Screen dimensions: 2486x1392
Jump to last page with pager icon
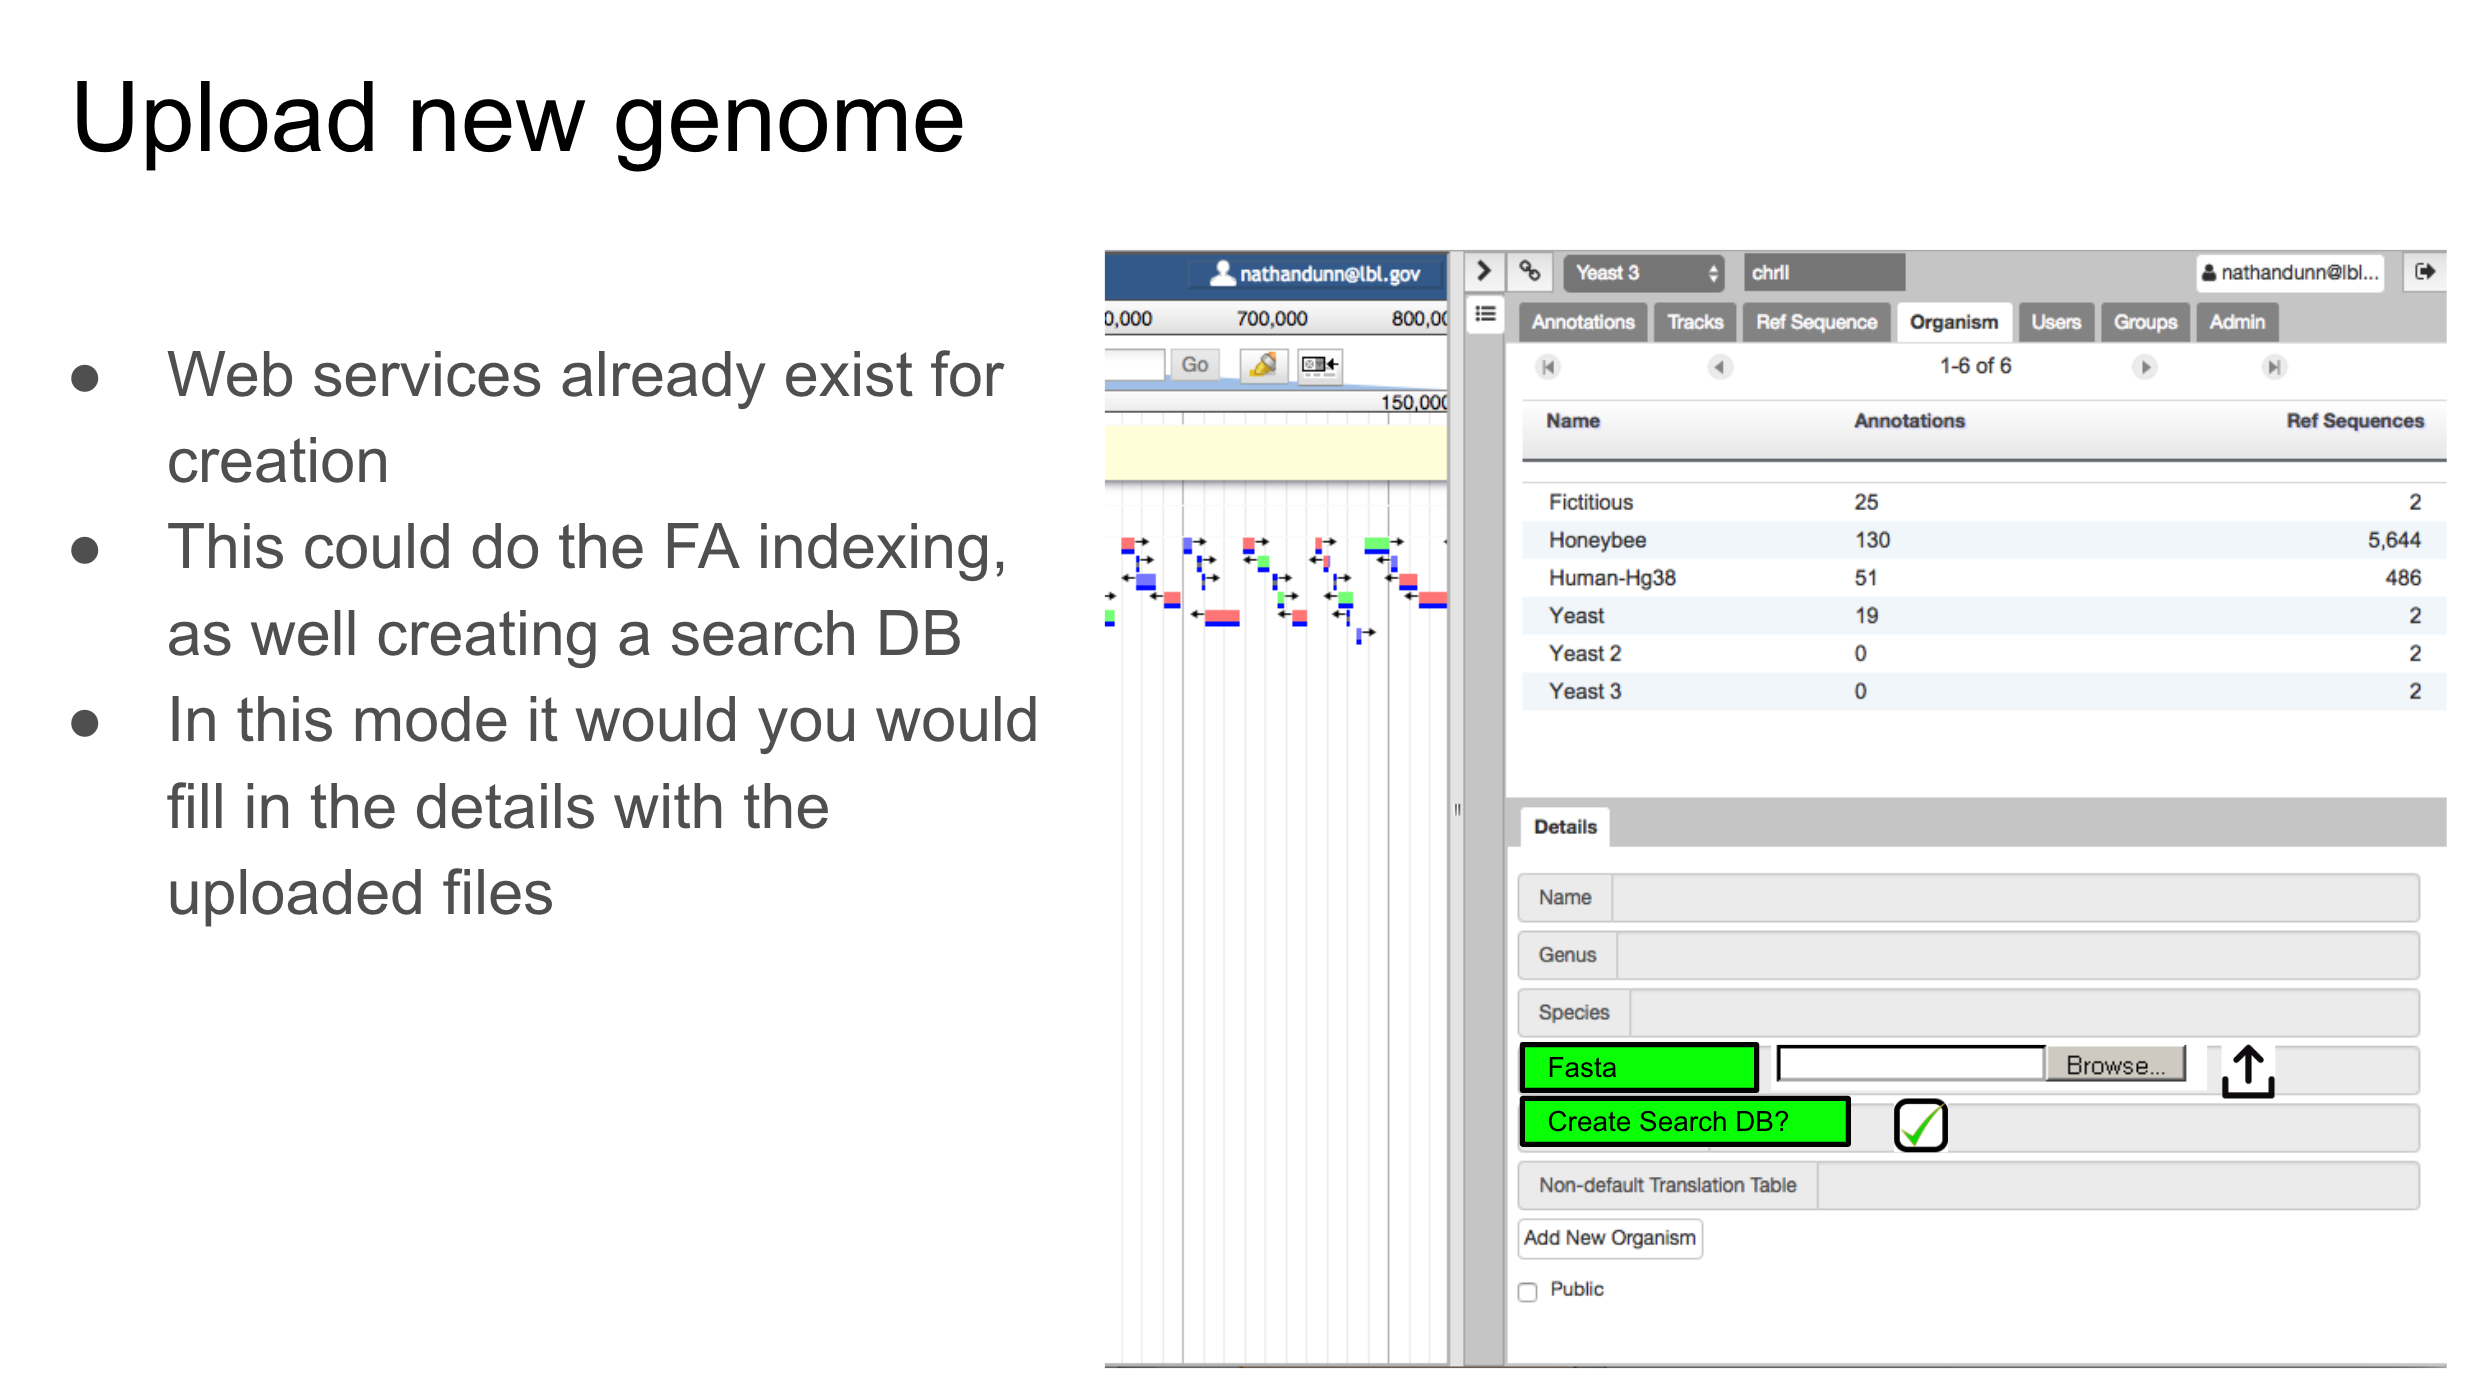pyautogui.click(x=2274, y=367)
